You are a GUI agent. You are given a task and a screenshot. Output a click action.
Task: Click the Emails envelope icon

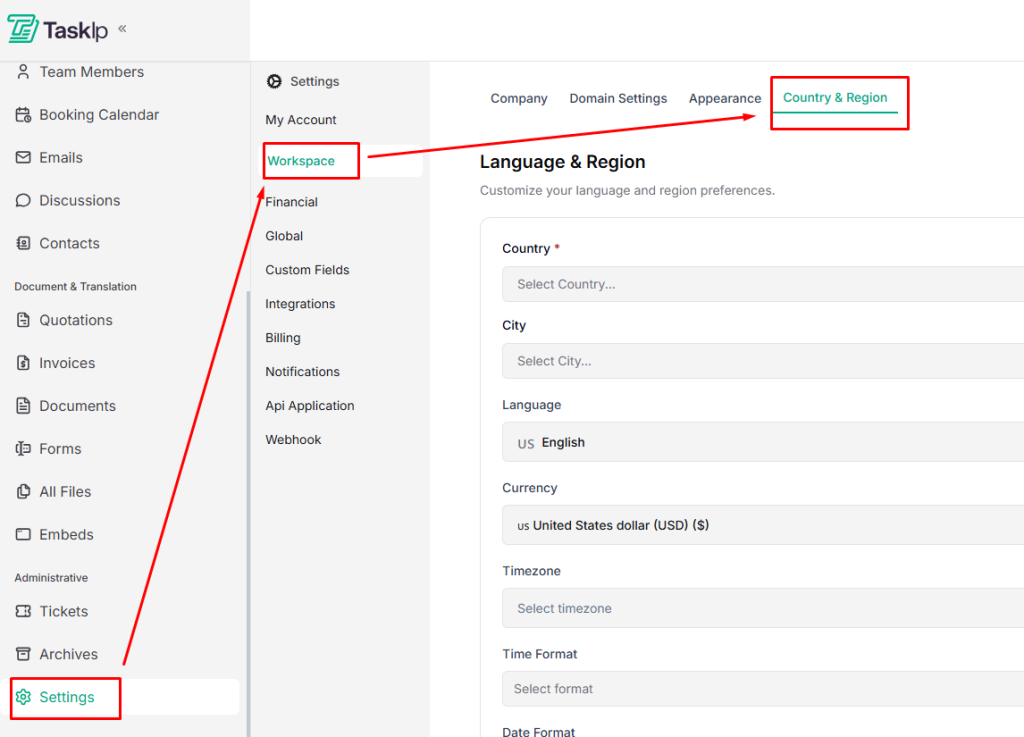(x=23, y=158)
